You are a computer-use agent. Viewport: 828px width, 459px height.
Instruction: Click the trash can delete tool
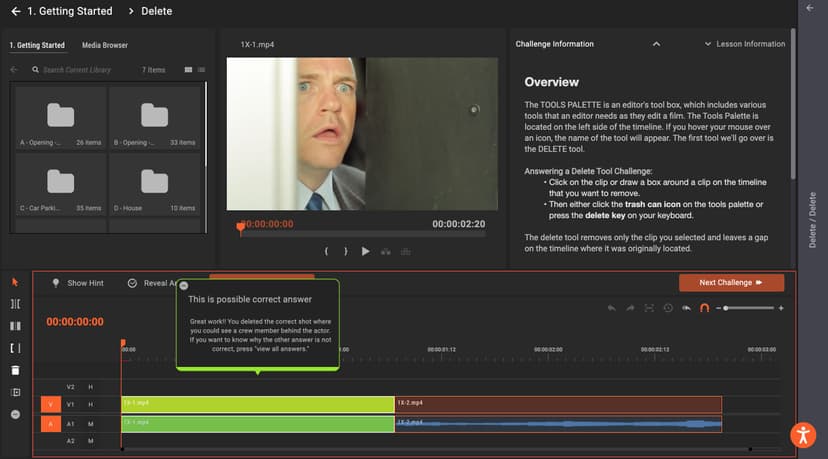[x=15, y=370]
